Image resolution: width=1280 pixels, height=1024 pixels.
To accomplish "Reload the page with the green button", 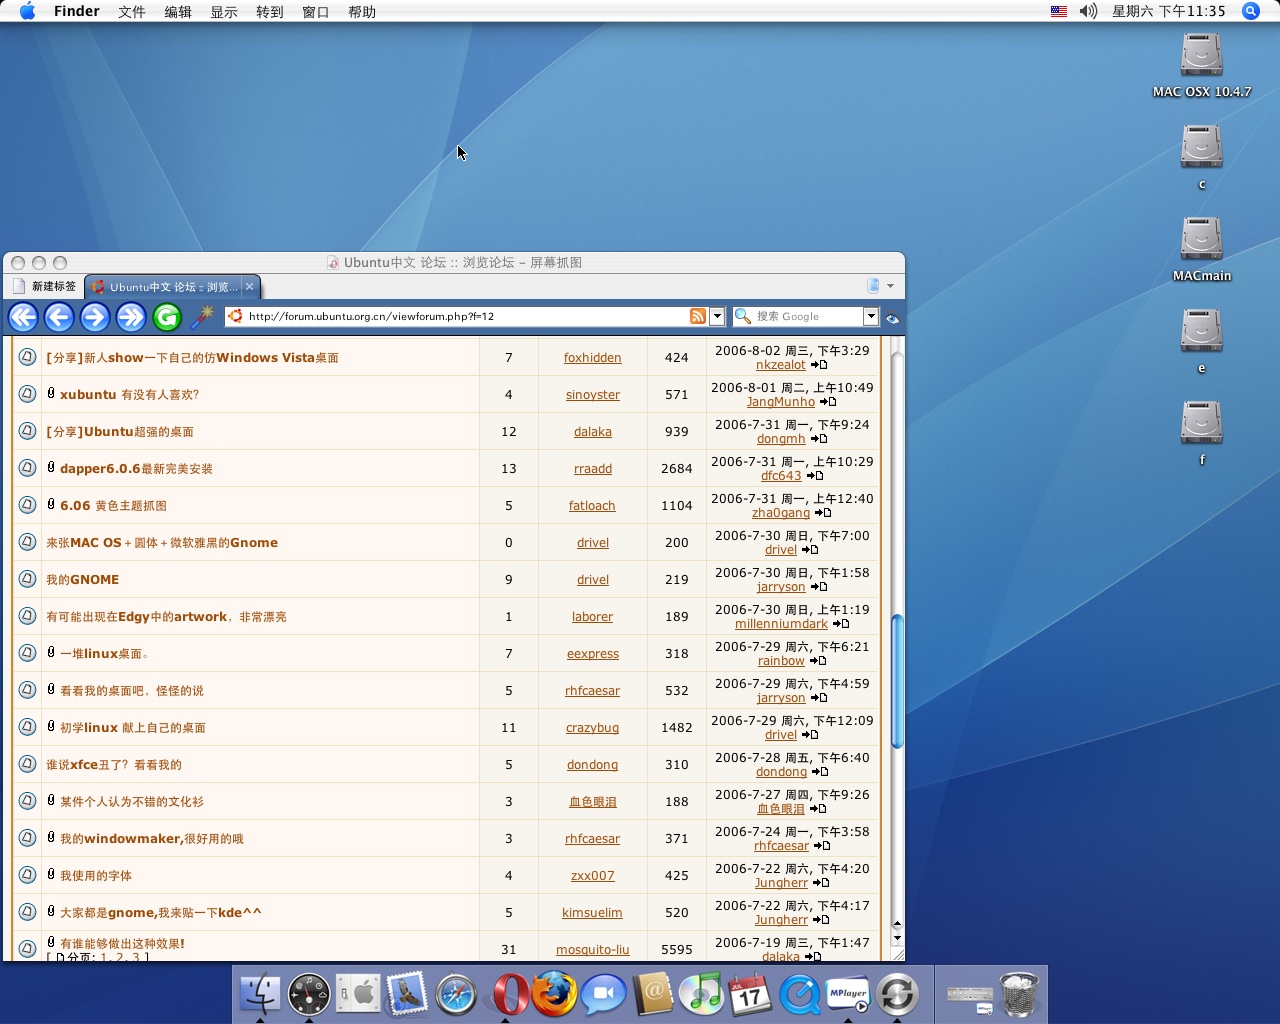I will point(167,317).
